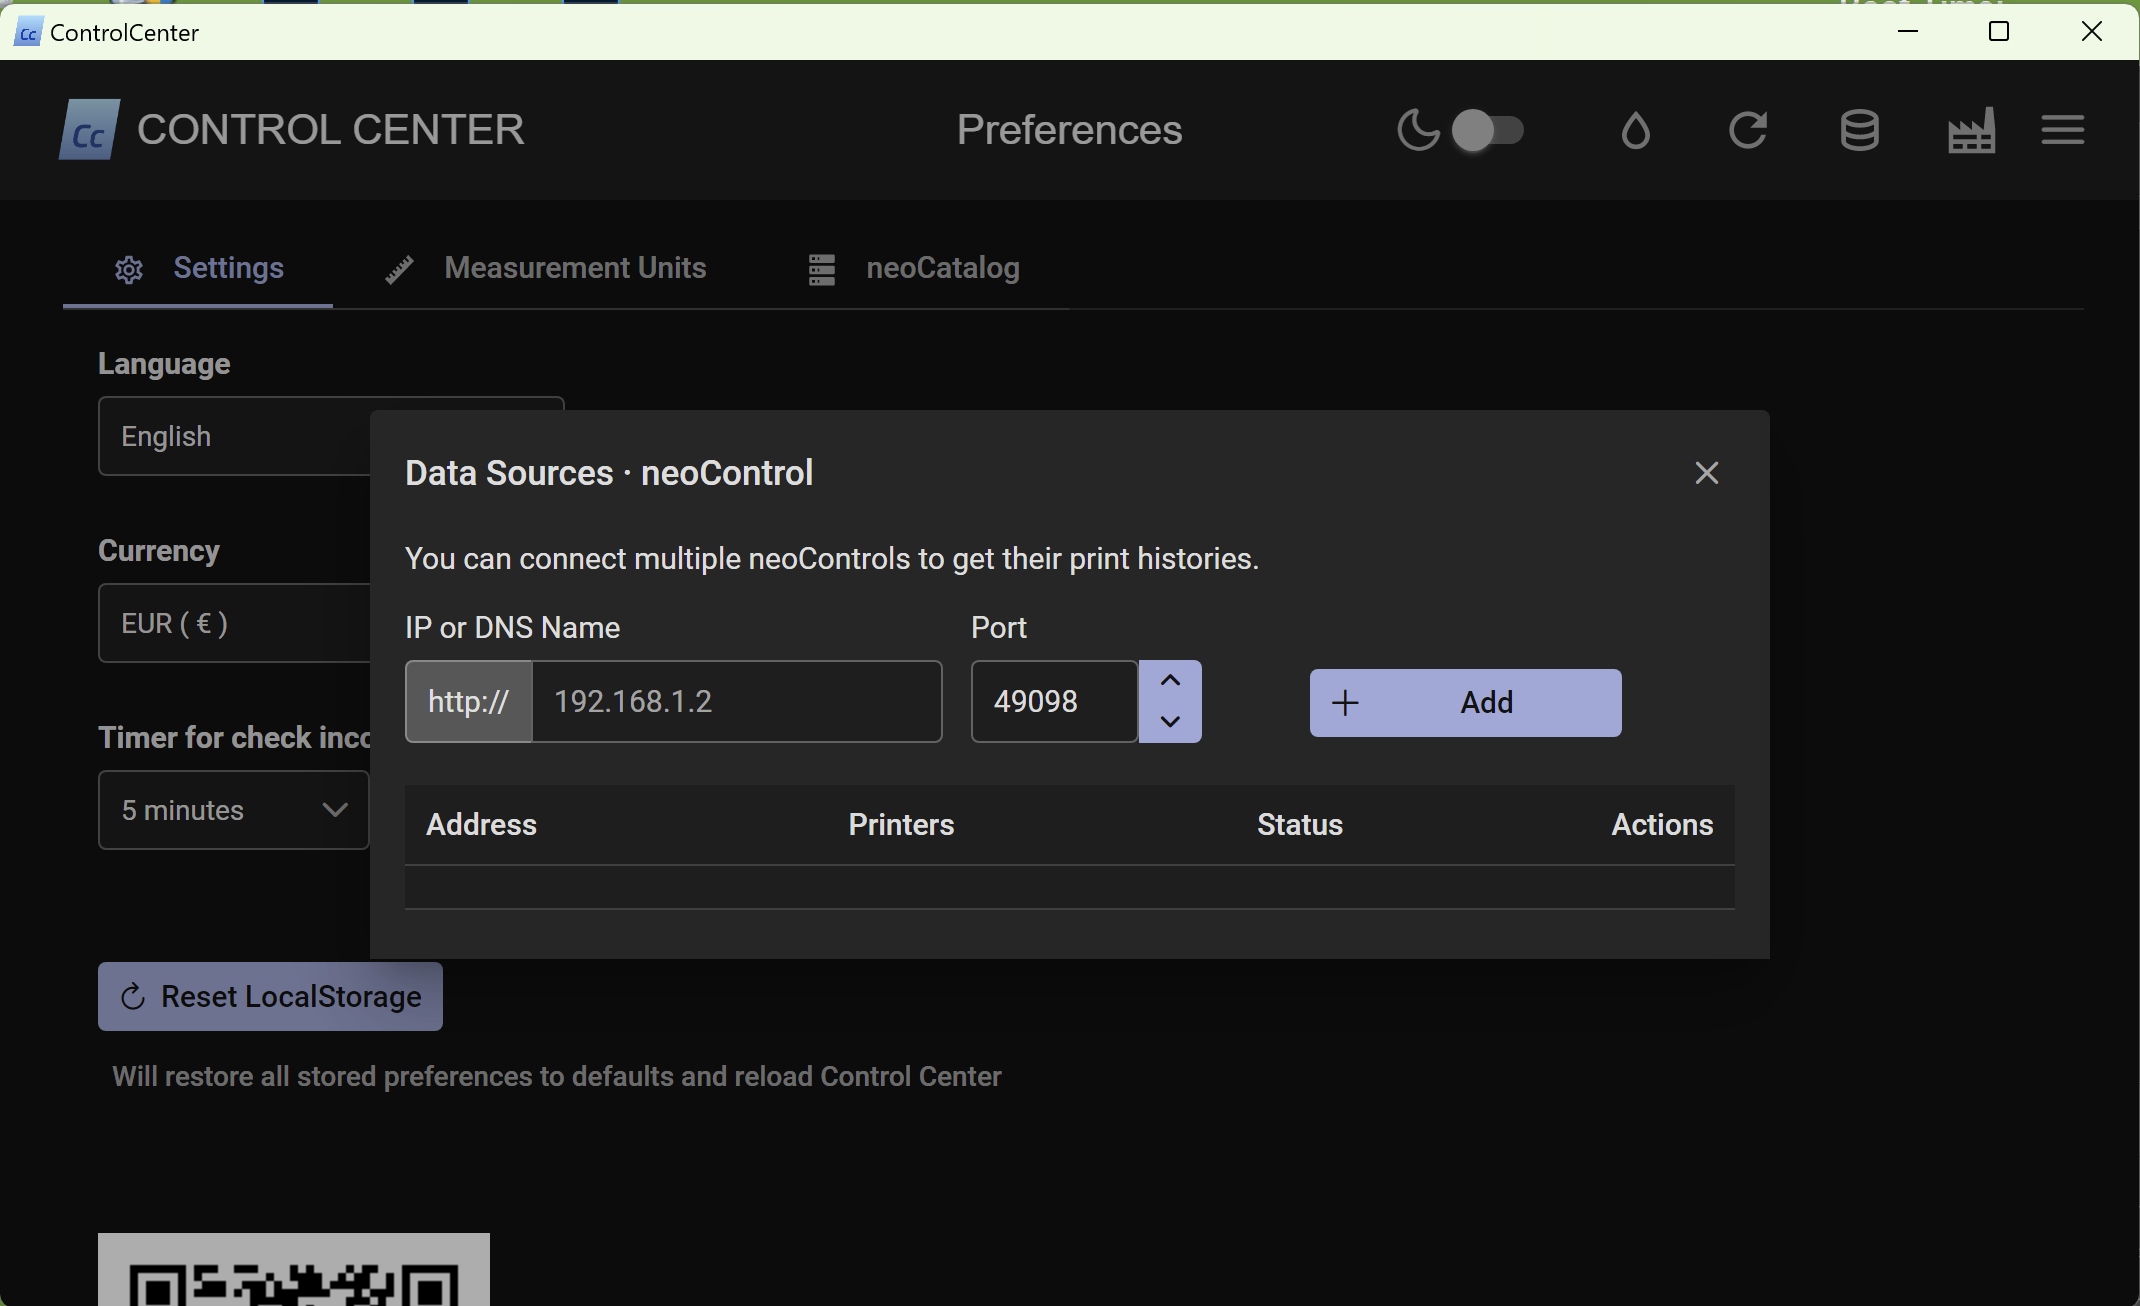Click the Control Center Cc logo
Image resolution: width=2140 pixels, height=1306 pixels.
[x=89, y=130]
